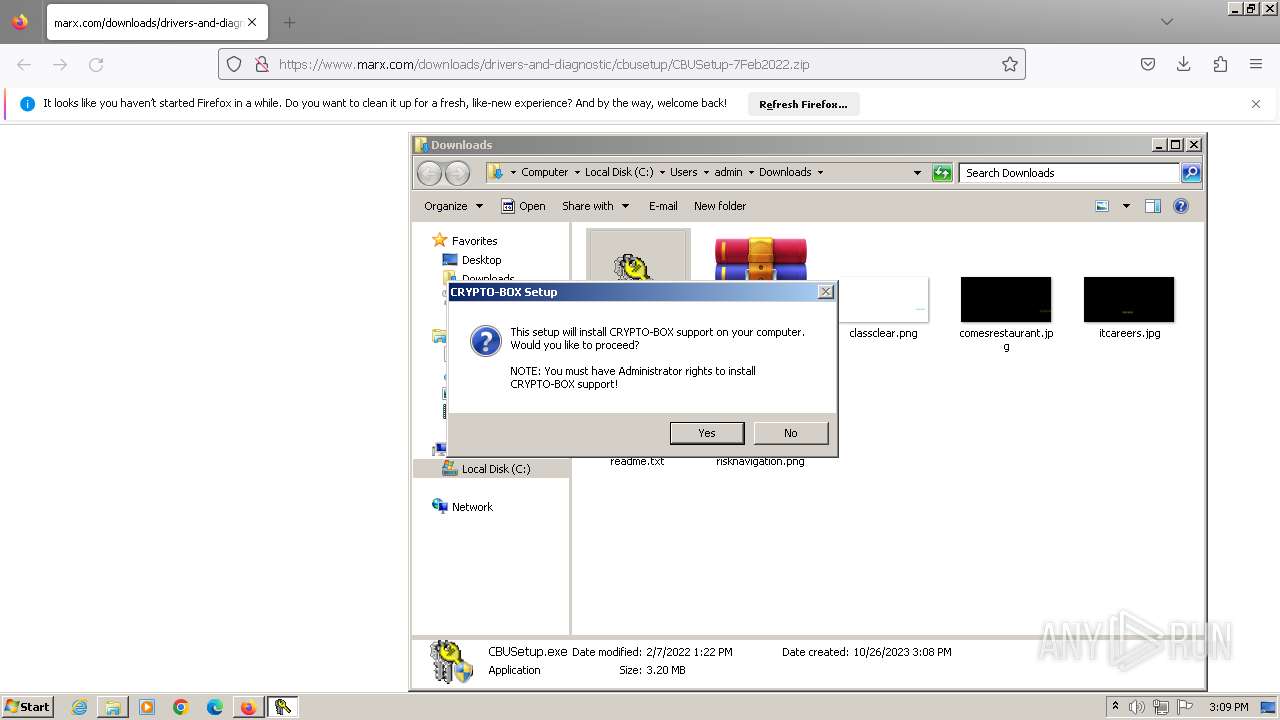The image size is (1280, 720).
Task: Click Yes in CRYPTO-BOX Setup dialog
Action: (707, 433)
